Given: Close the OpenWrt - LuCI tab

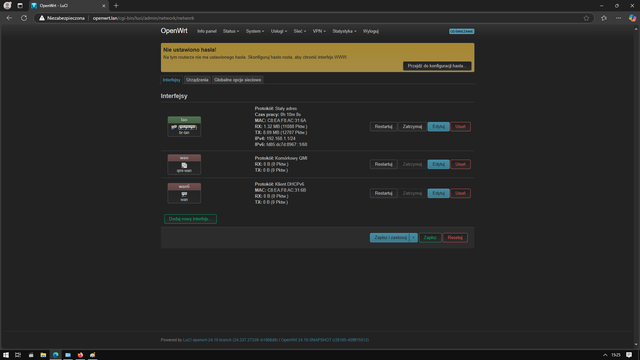Looking at the screenshot, I should pyautogui.click(x=104, y=6).
